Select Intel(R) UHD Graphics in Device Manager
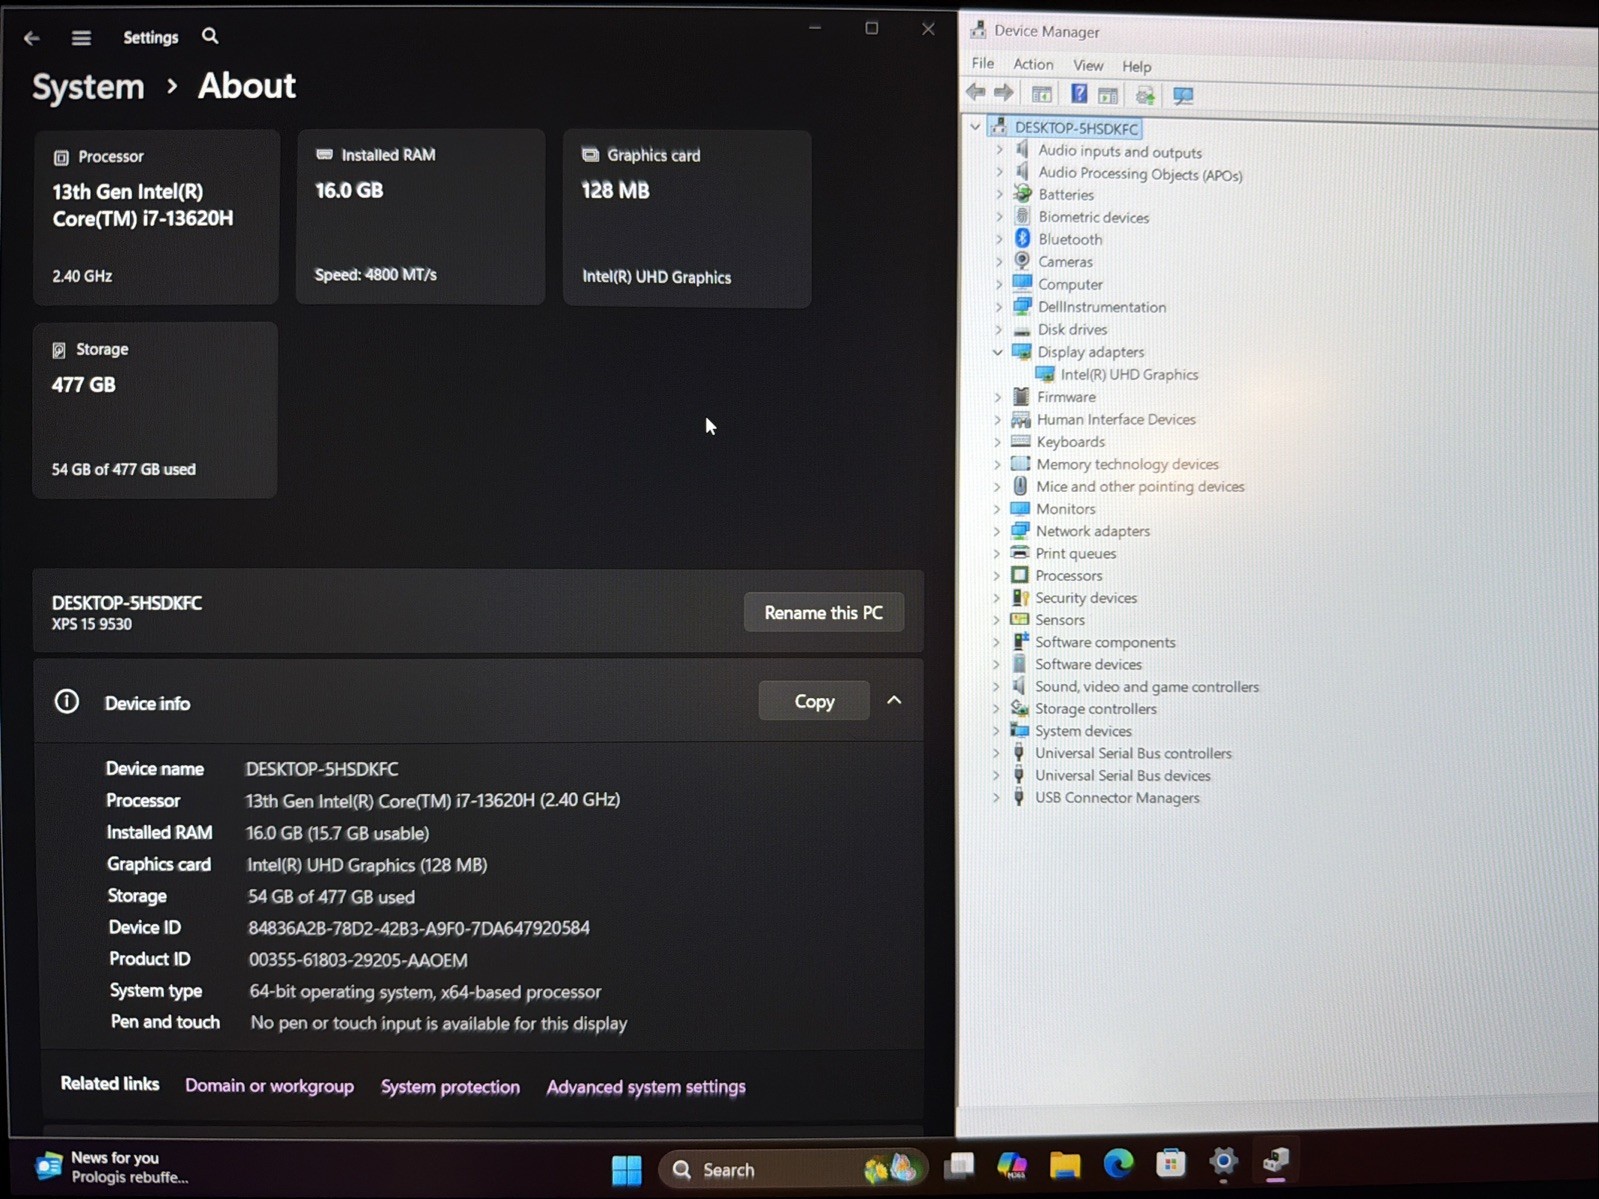This screenshot has height=1199, width=1599. tap(1129, 374)
